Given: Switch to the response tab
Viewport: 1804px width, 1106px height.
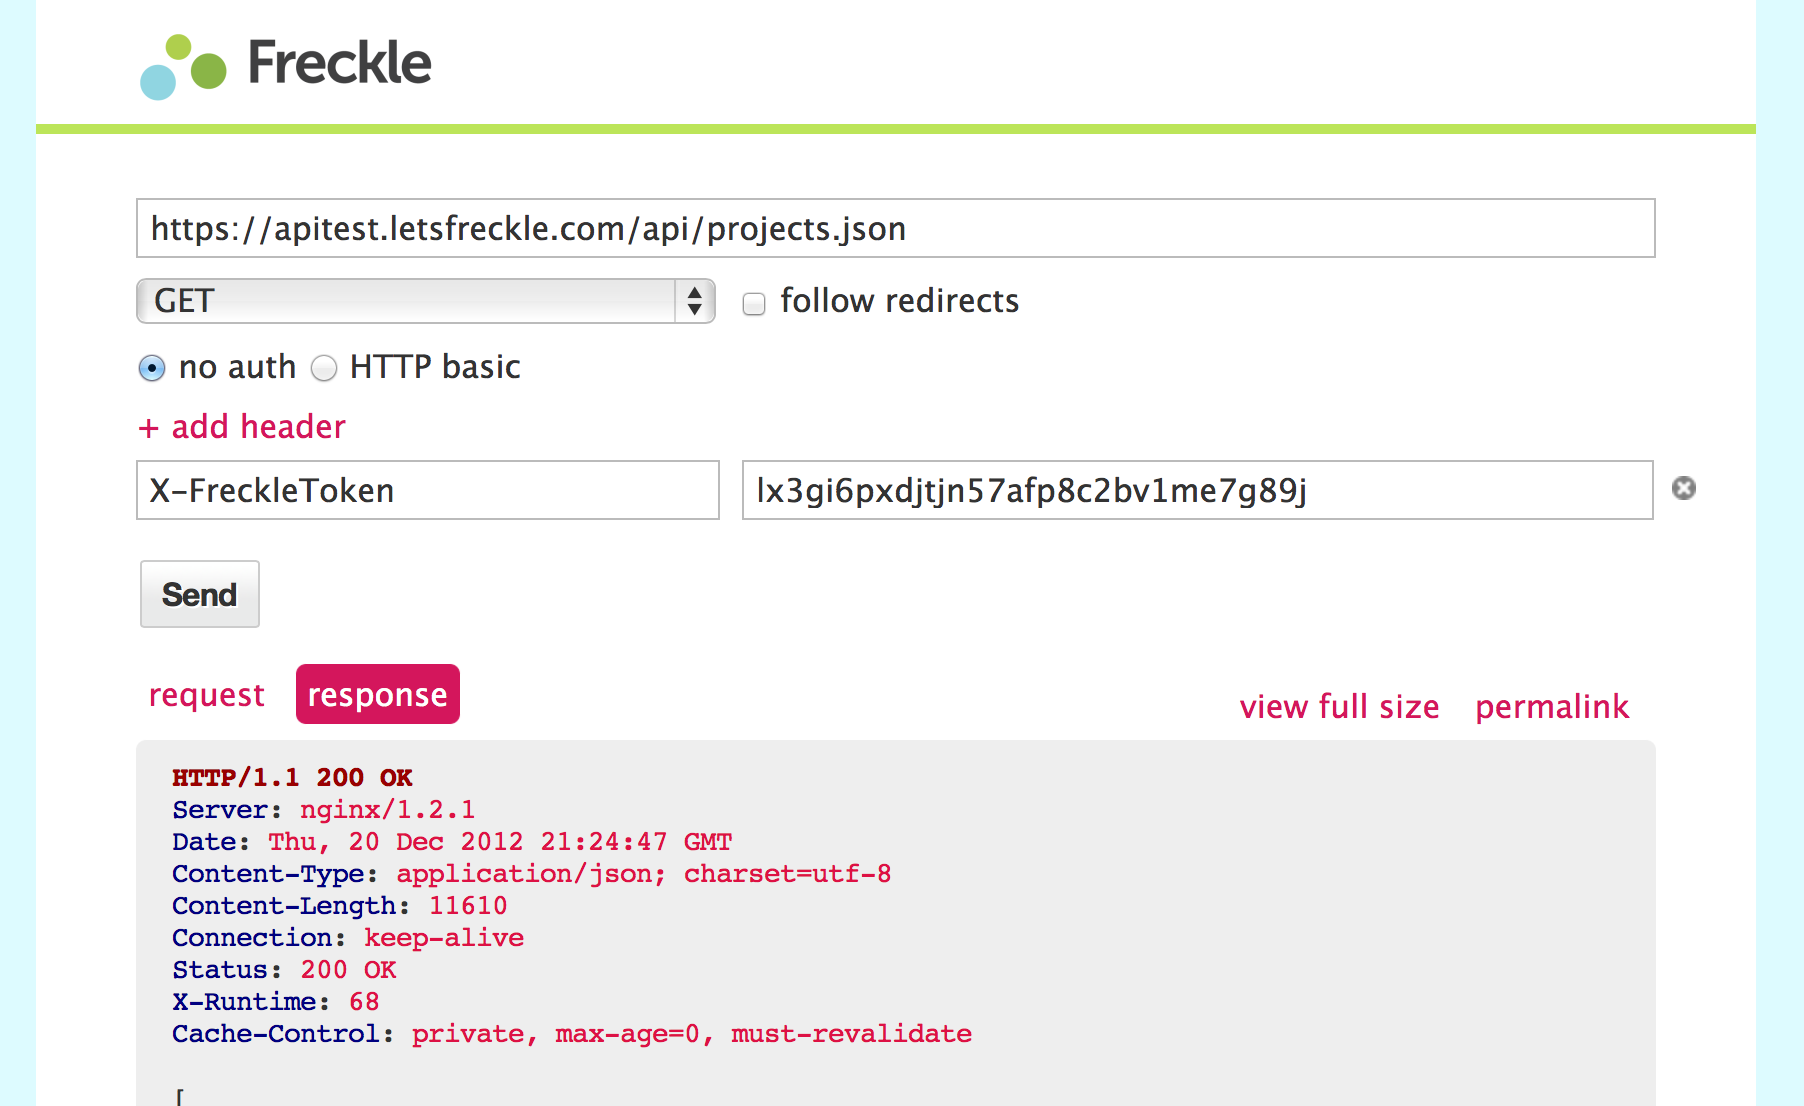Looking at the screenshot, I should pos(378,694).
